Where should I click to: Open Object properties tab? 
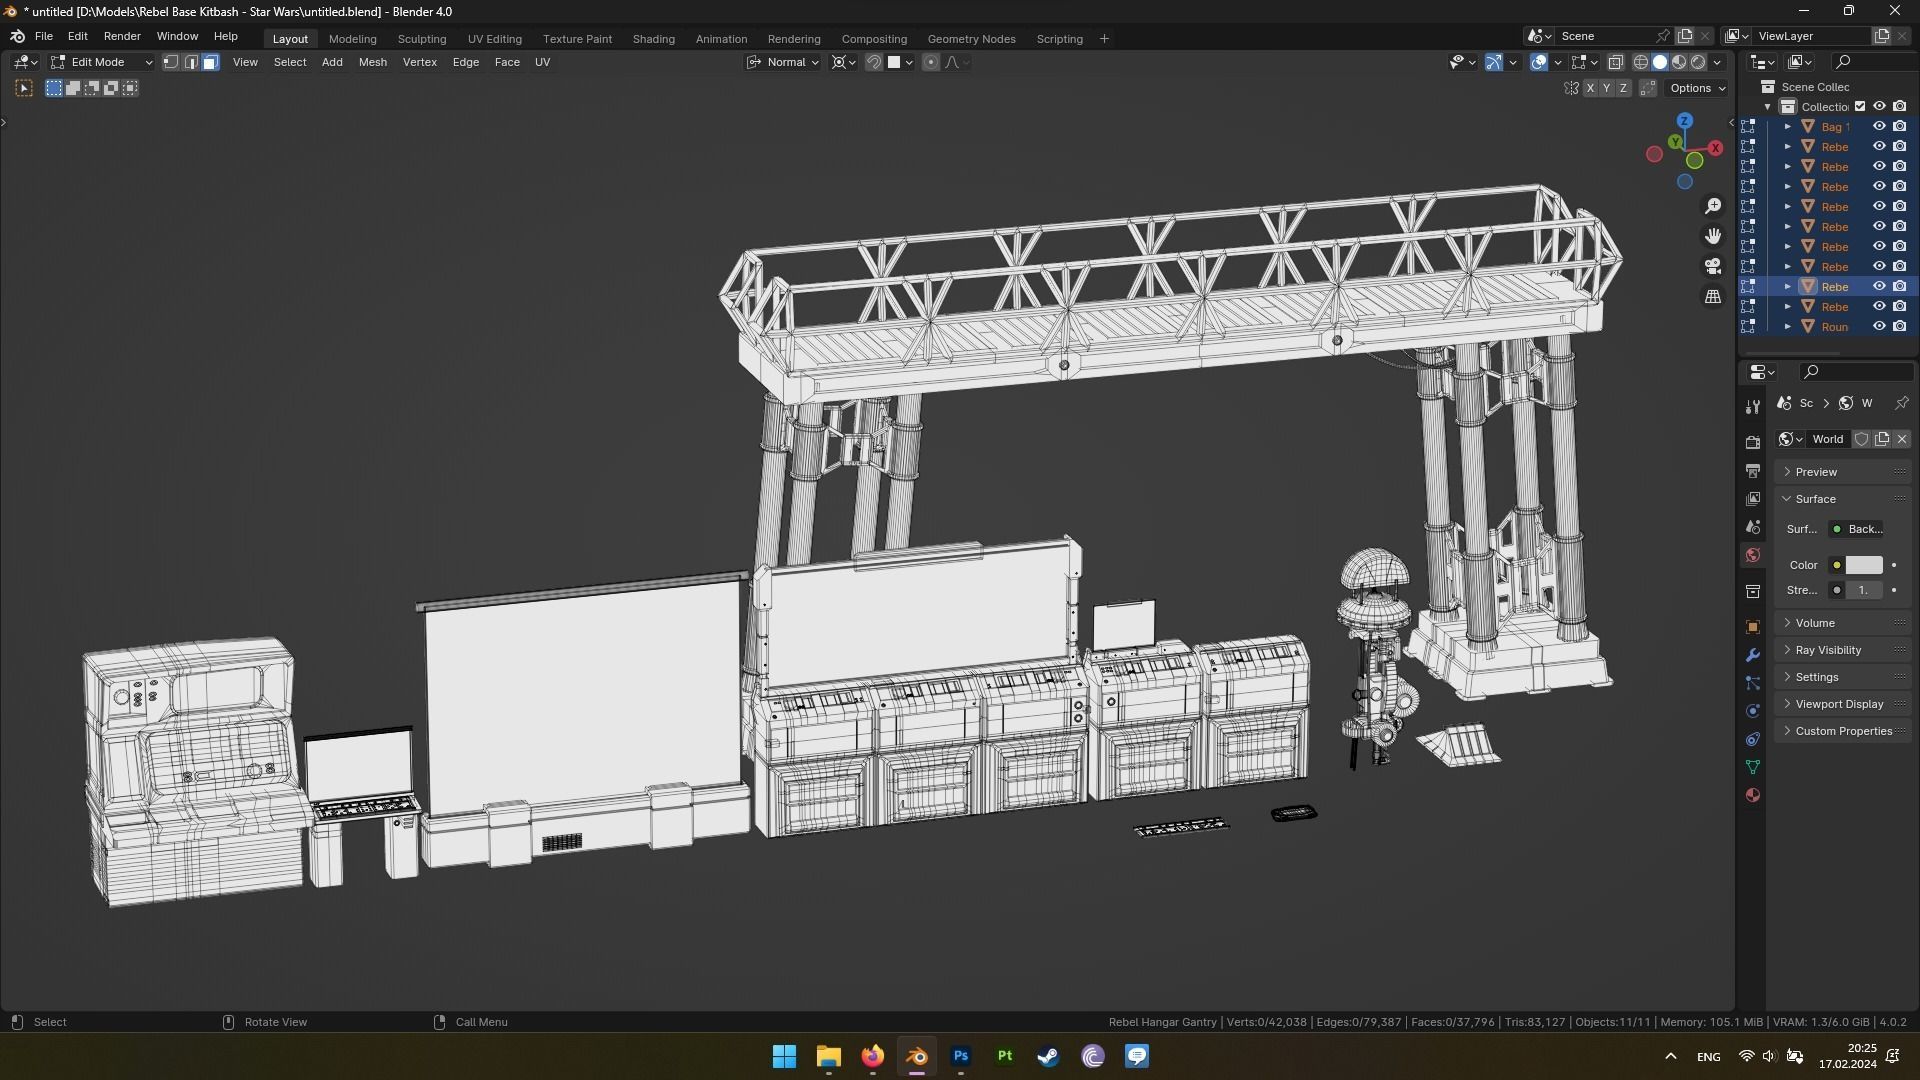click(1752, 627)
